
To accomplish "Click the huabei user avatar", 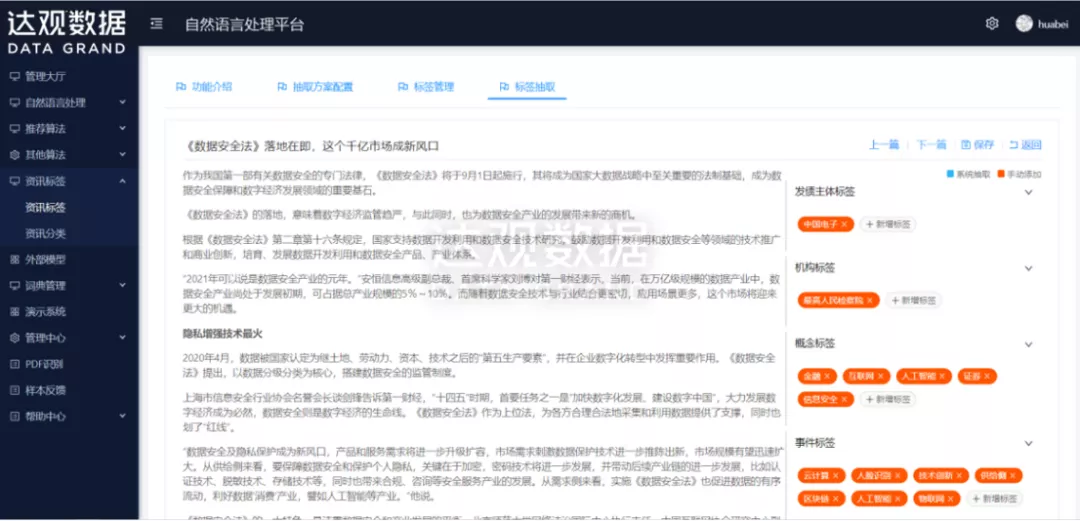I will (1023, 24).
